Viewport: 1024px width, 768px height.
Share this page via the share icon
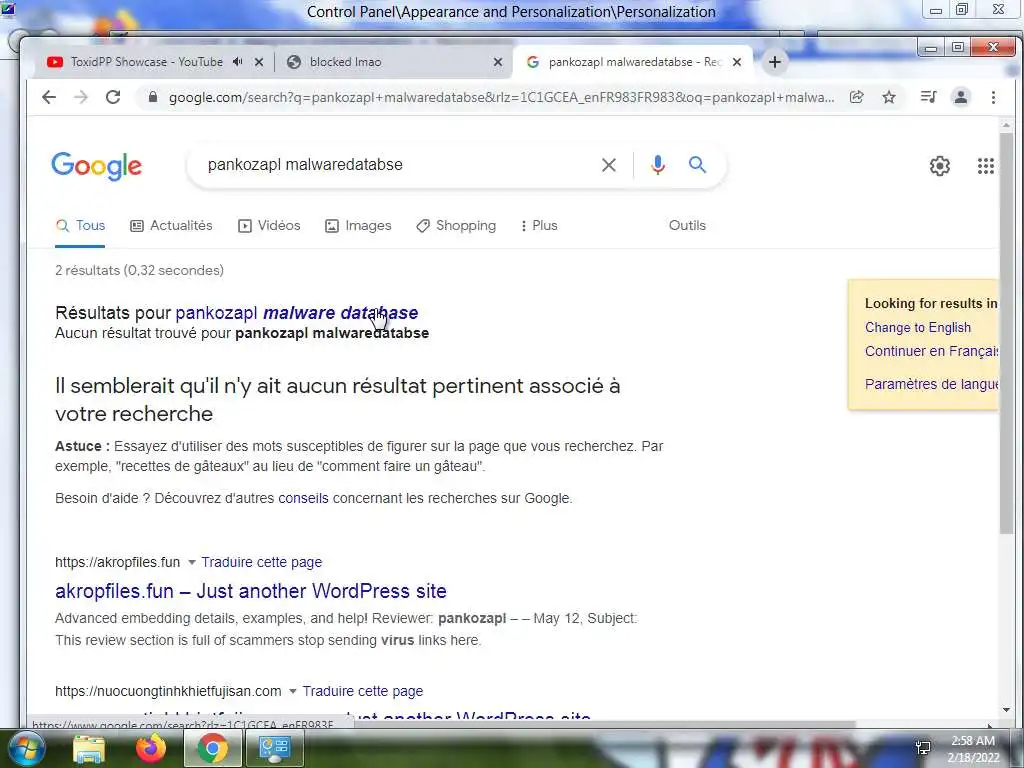[856, 97]
